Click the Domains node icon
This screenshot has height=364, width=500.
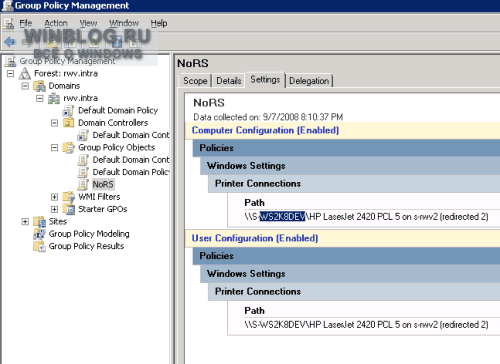[x=39, y=86]
